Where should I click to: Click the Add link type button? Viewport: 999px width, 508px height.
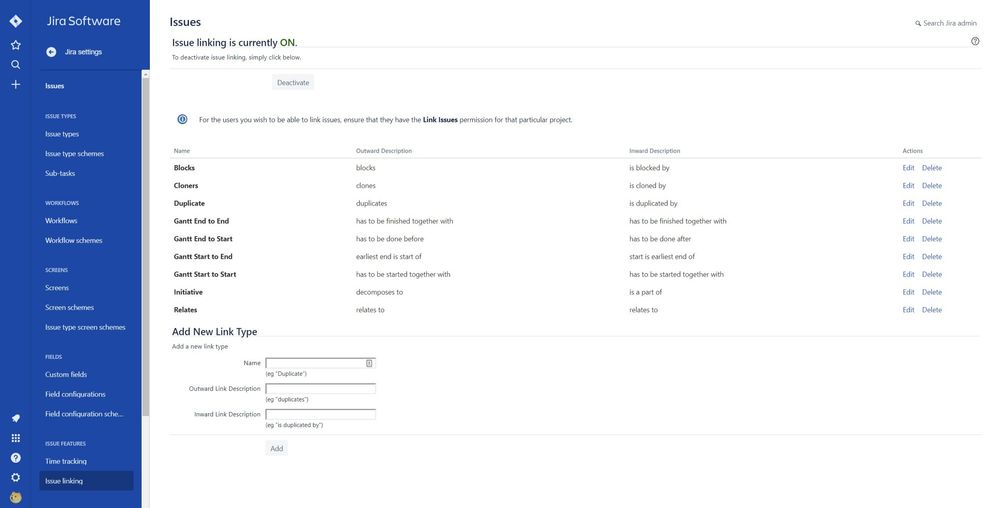point(277,449)
